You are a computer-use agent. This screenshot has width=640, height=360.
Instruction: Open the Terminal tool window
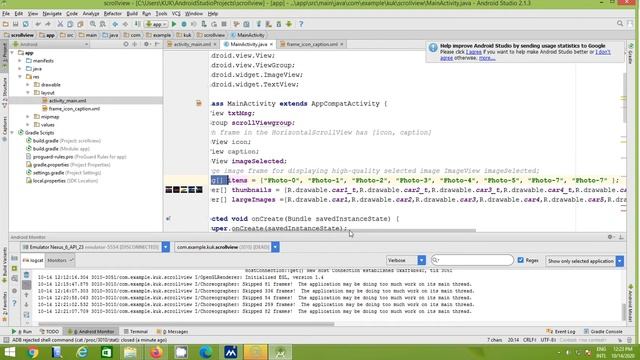[x=136, y=331]
